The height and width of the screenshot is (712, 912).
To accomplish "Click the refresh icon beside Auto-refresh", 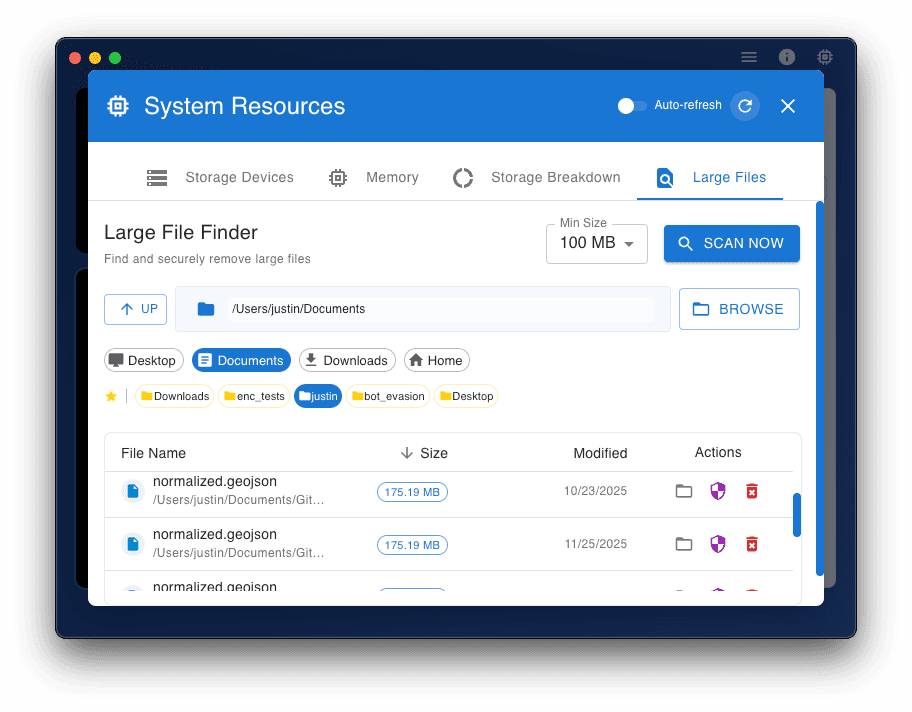I will point(744,105).
